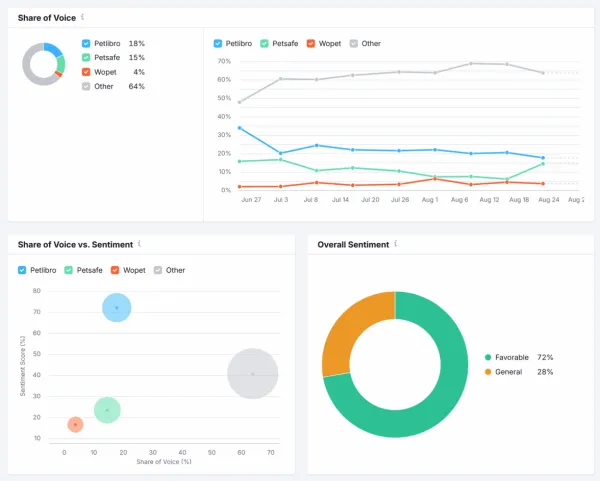Image resolution: width=600 pixels, height=481 pixels.
Task: Toggle Other checkbox in legend at 64%
Action: 86,86
